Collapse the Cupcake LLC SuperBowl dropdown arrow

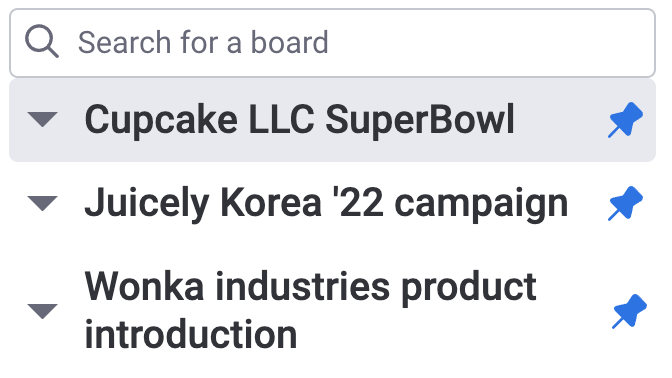(42, 119)
